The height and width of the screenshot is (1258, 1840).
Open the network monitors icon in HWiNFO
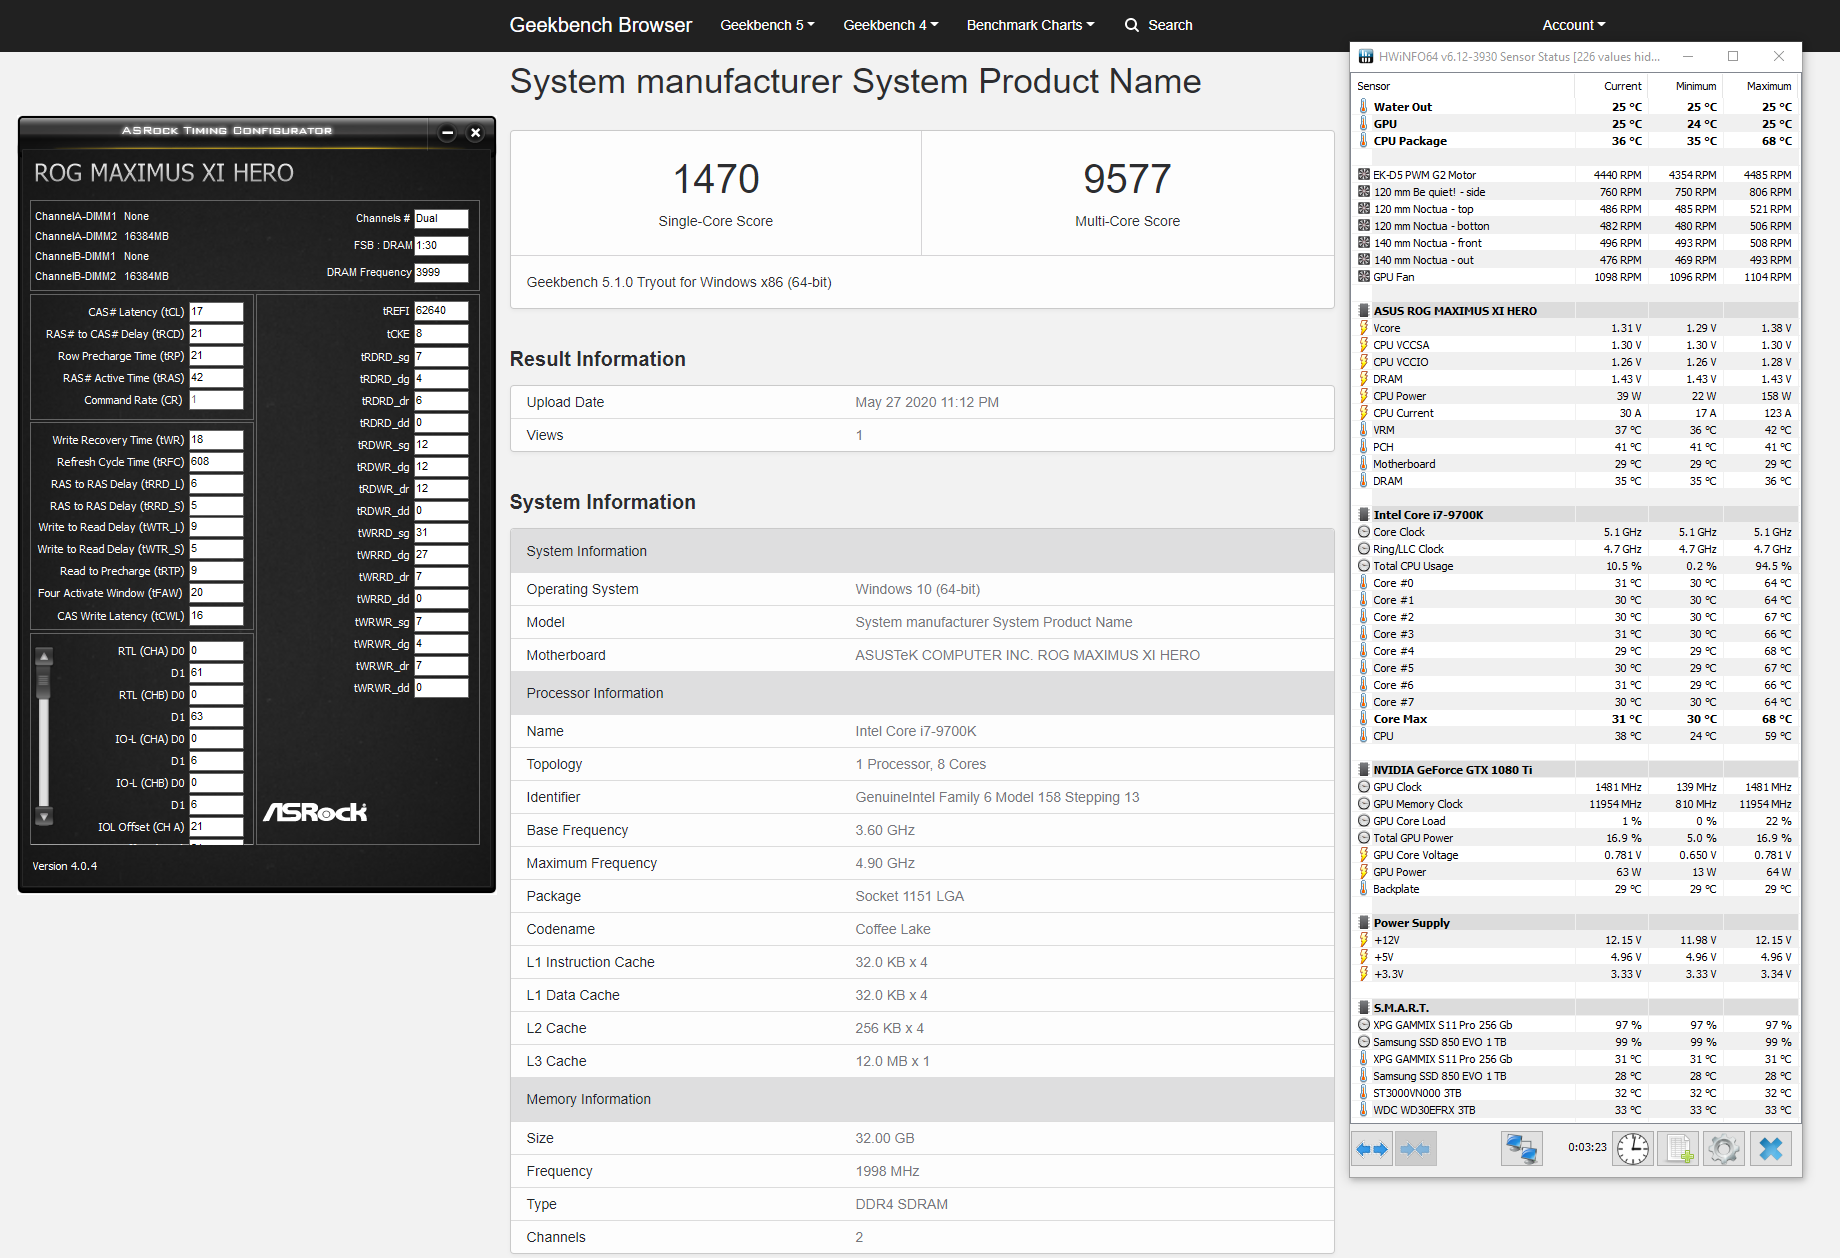(1521, 1149)
